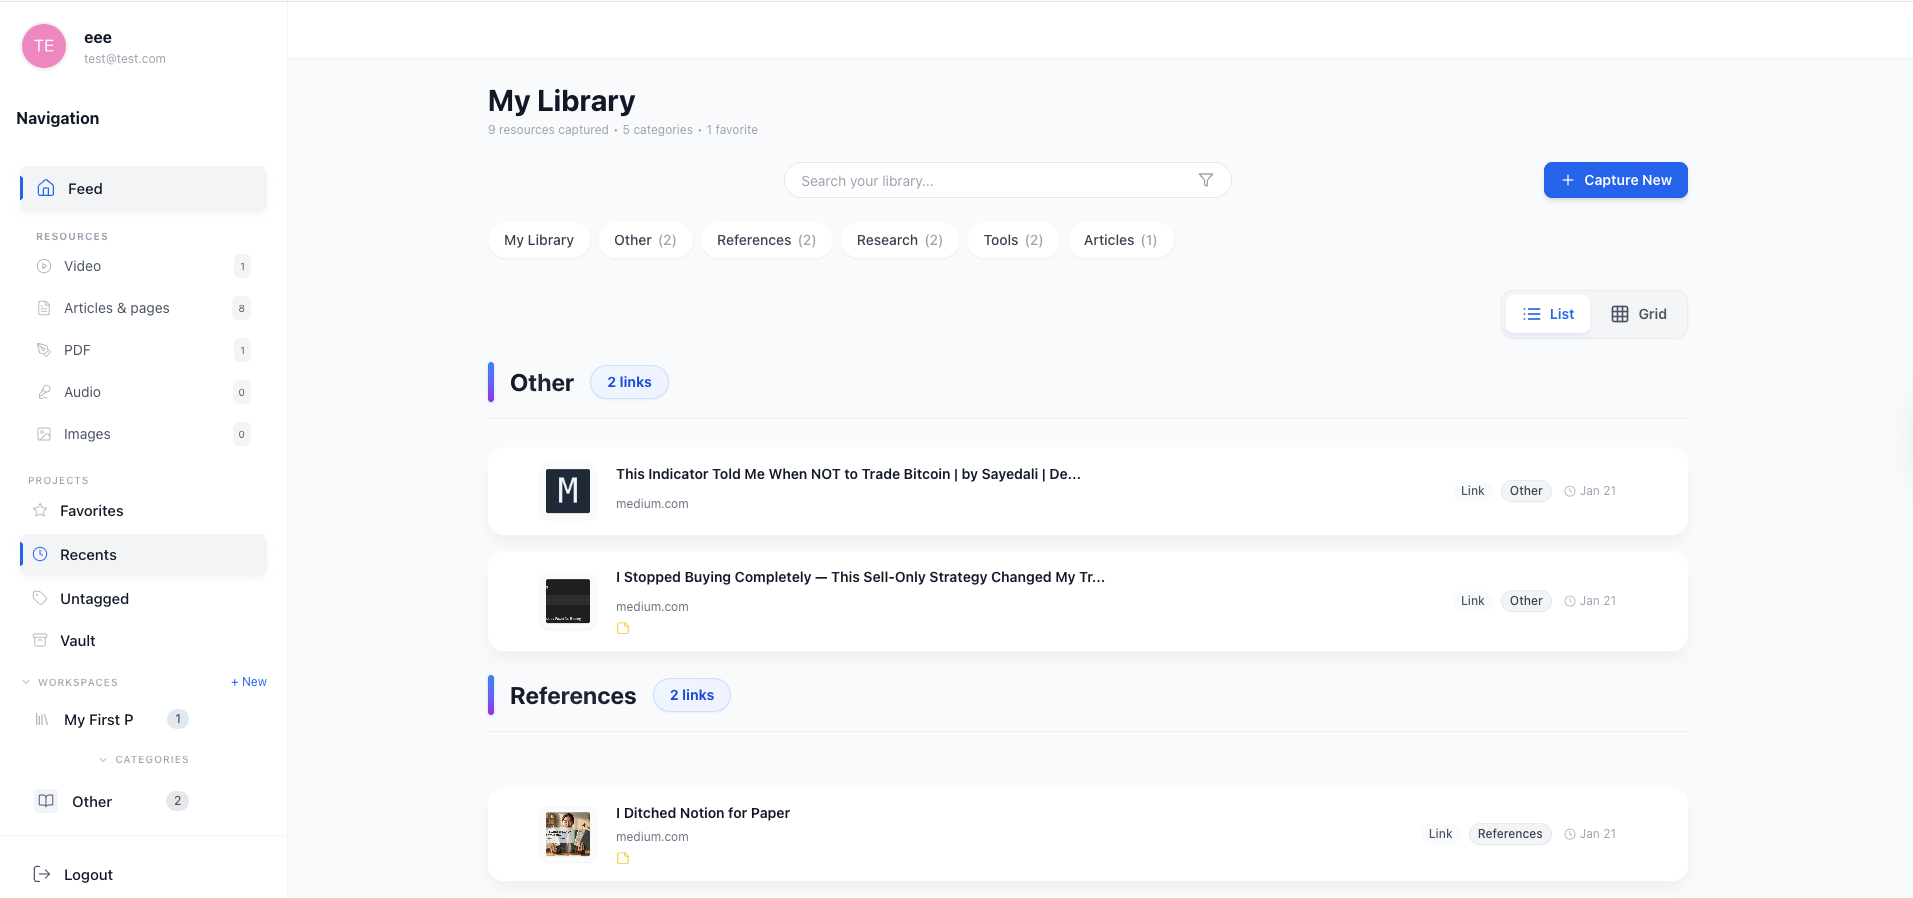Image resolution: width=1913 pixels, height=898 pixels.
Task: Click medium.com under Ditched Notion article
Action: coord(652,837)
